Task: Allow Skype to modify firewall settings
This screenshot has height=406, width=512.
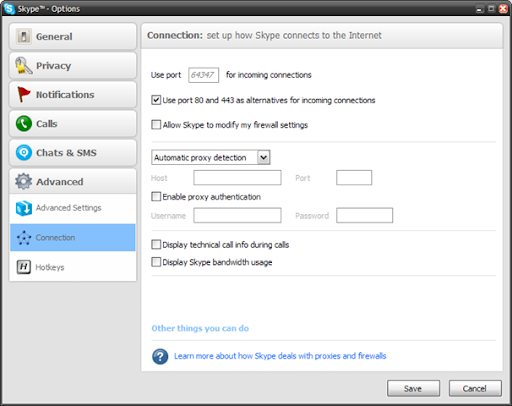Action: click(156, 124)
